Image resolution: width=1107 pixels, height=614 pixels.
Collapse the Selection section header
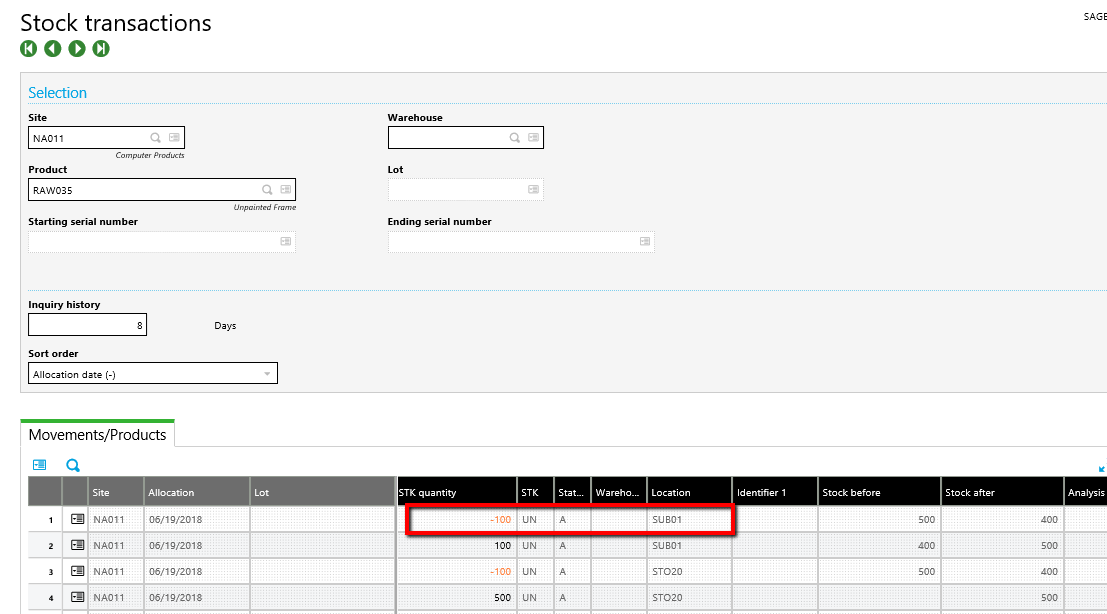(x=57, y=93)
